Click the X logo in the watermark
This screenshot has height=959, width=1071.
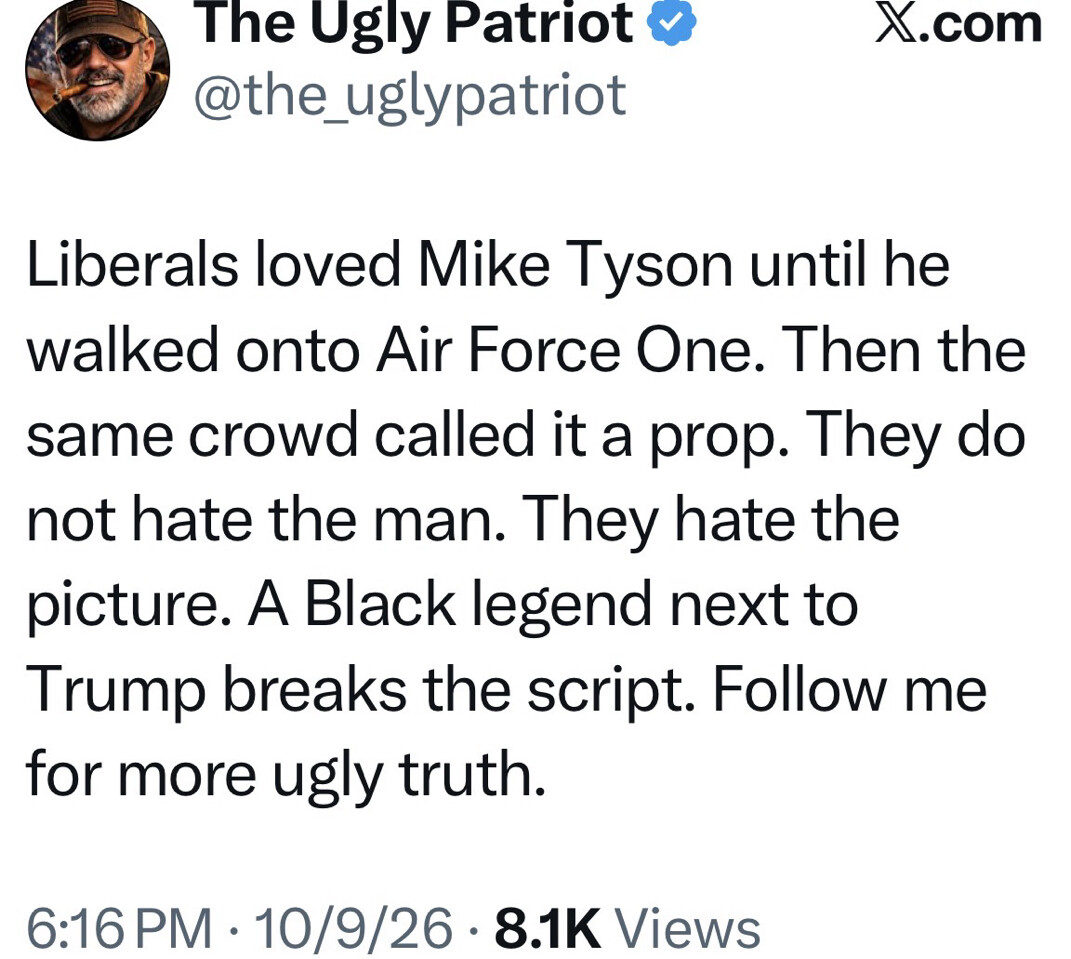[896, 25]
